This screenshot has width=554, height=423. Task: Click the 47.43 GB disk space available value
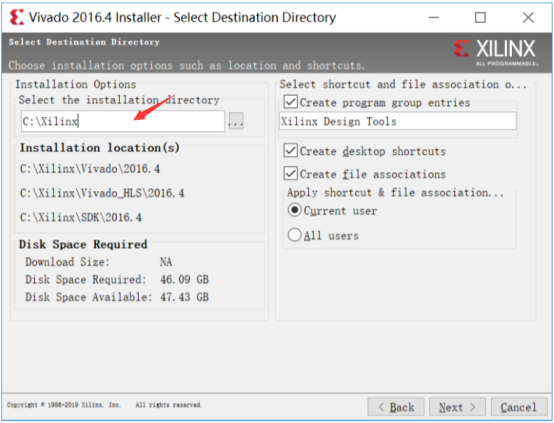pyautogui.click(x=184, y=297)
